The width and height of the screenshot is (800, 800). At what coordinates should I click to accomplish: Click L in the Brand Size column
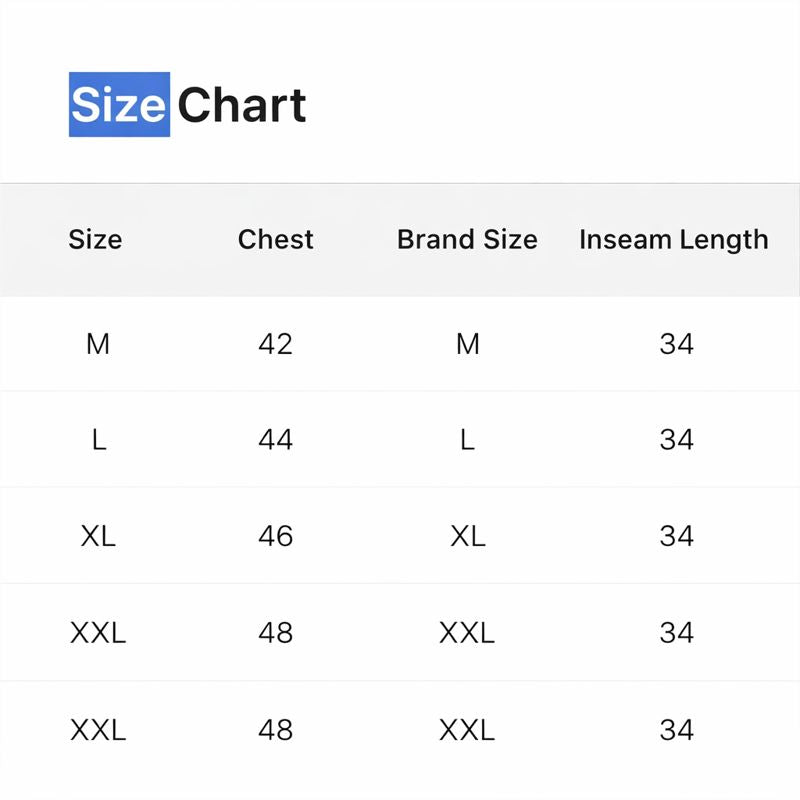[x=467, y=440]
